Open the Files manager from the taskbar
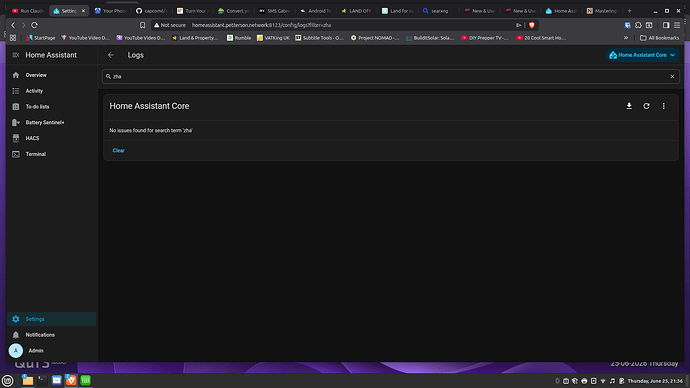This screenshot has width=690, height=388. [27, 381]
